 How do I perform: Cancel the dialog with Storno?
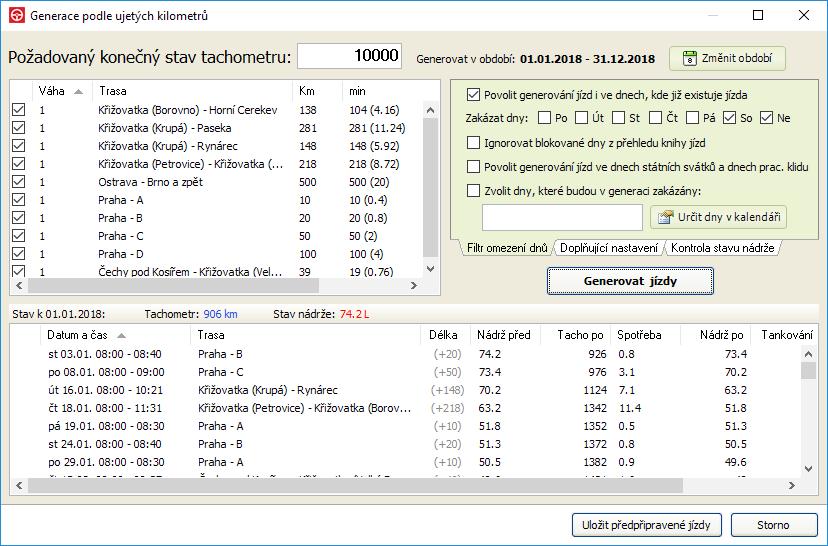[774, 525]
